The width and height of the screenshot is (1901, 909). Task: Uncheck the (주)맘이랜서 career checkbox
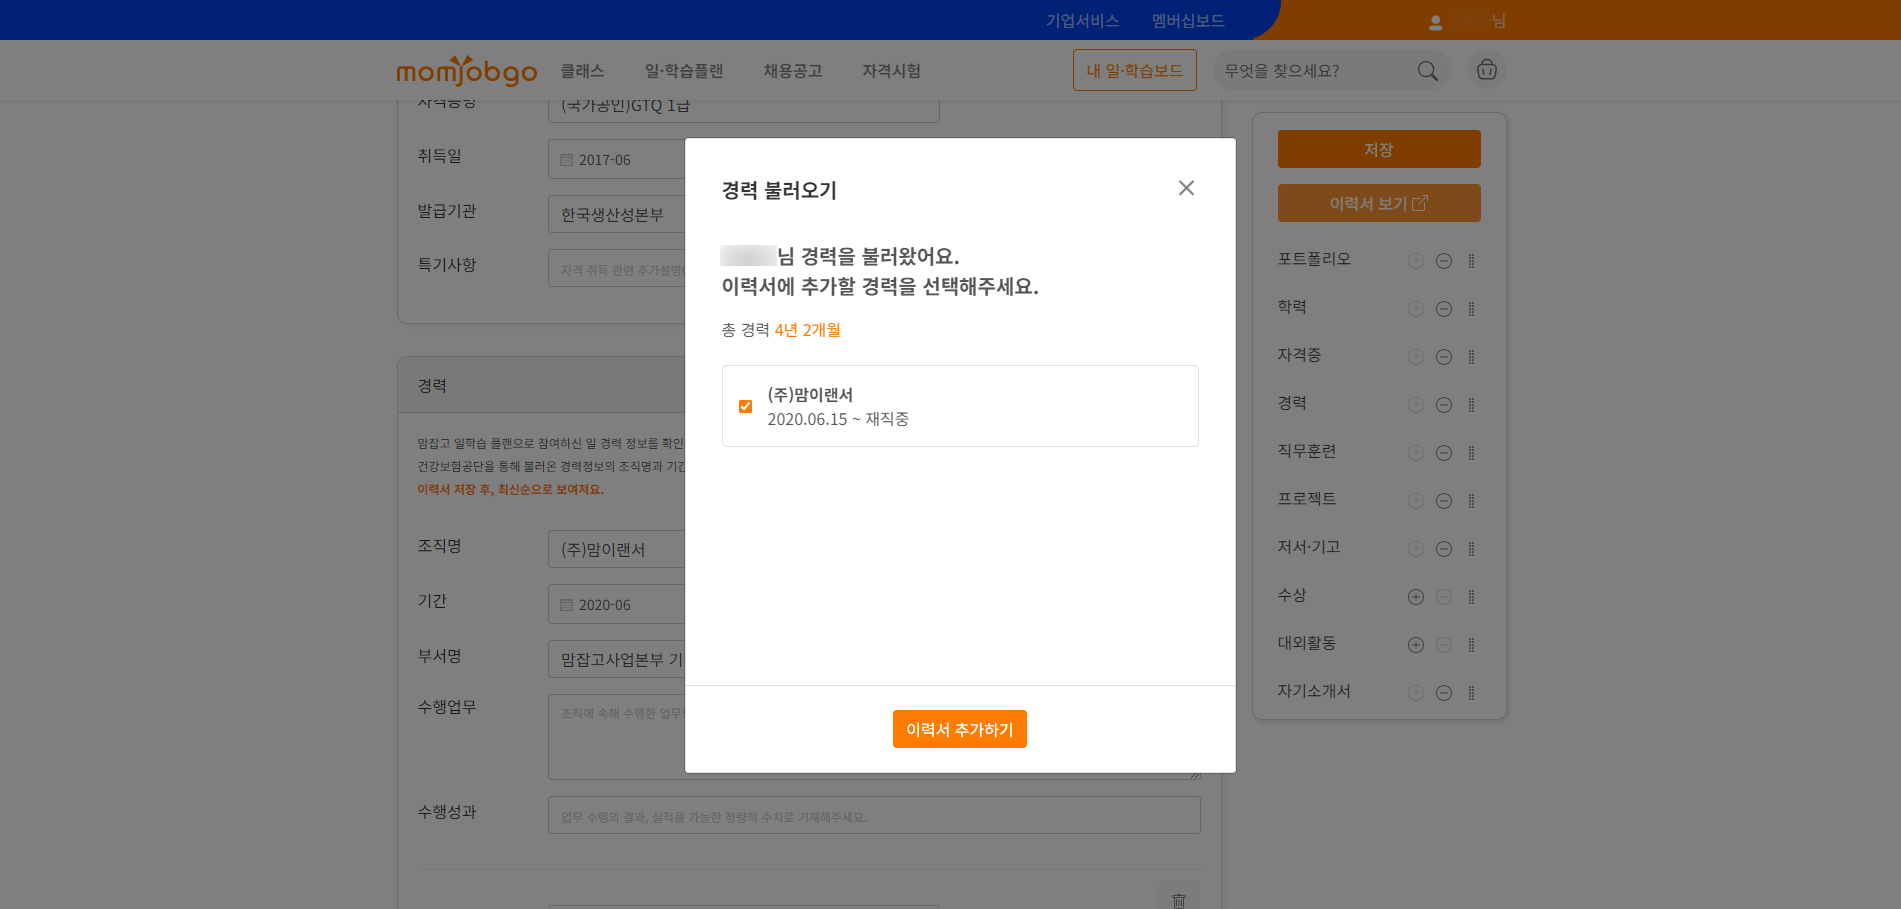pos(745,406)
